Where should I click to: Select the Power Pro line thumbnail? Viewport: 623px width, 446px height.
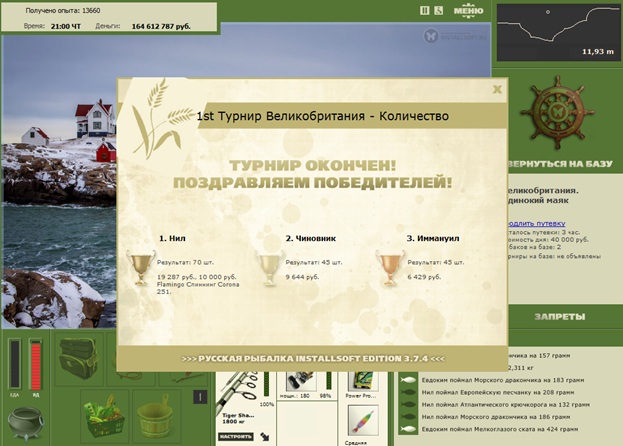click(361, 381)
